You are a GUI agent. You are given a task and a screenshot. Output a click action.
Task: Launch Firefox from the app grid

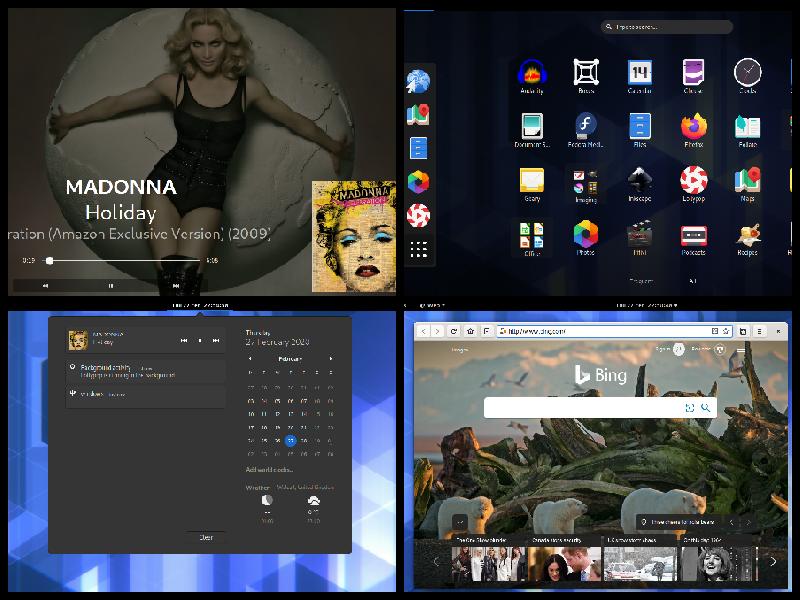coord(693,131)
